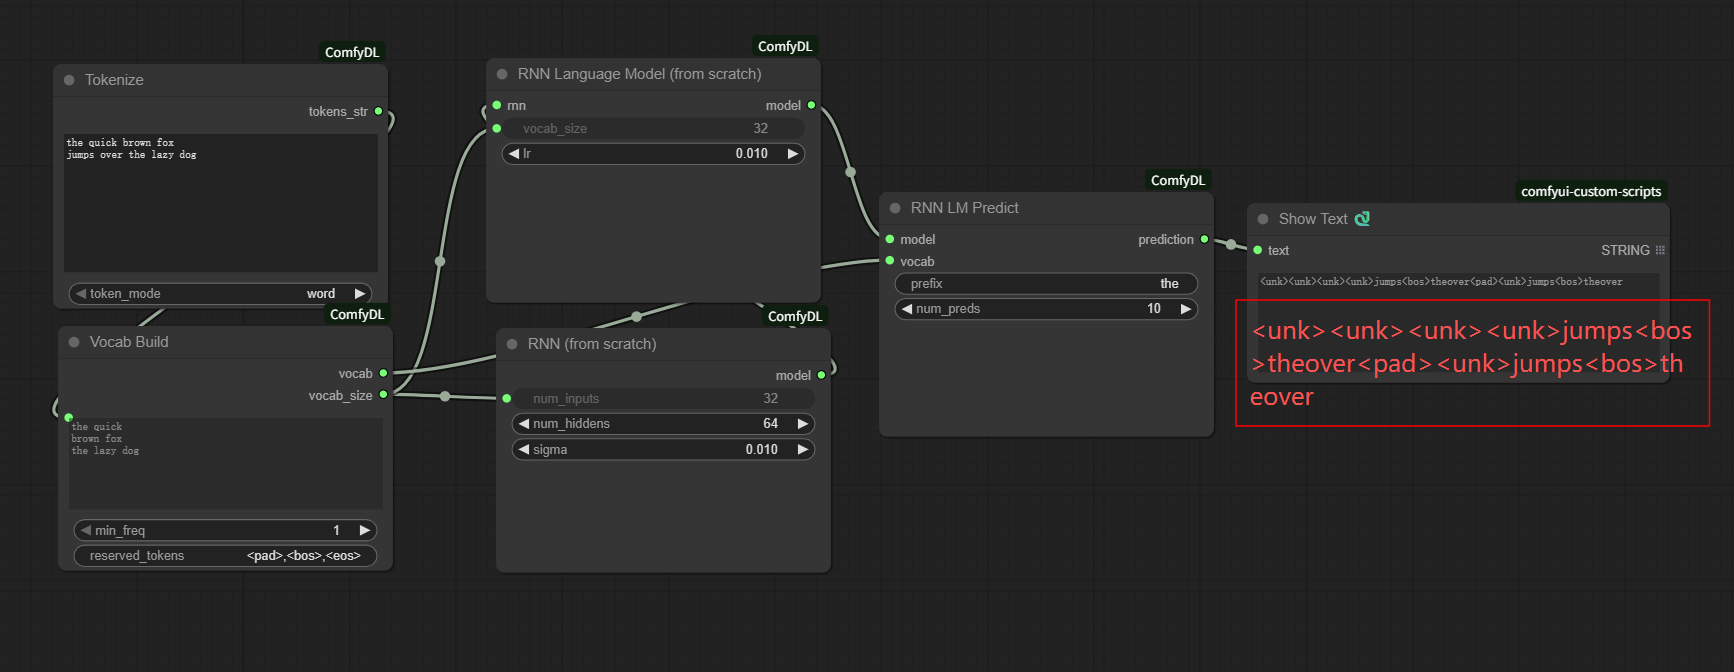1734x672 pixels.
Task: Decrease lr value with left arrow
Action: [514, 154]
